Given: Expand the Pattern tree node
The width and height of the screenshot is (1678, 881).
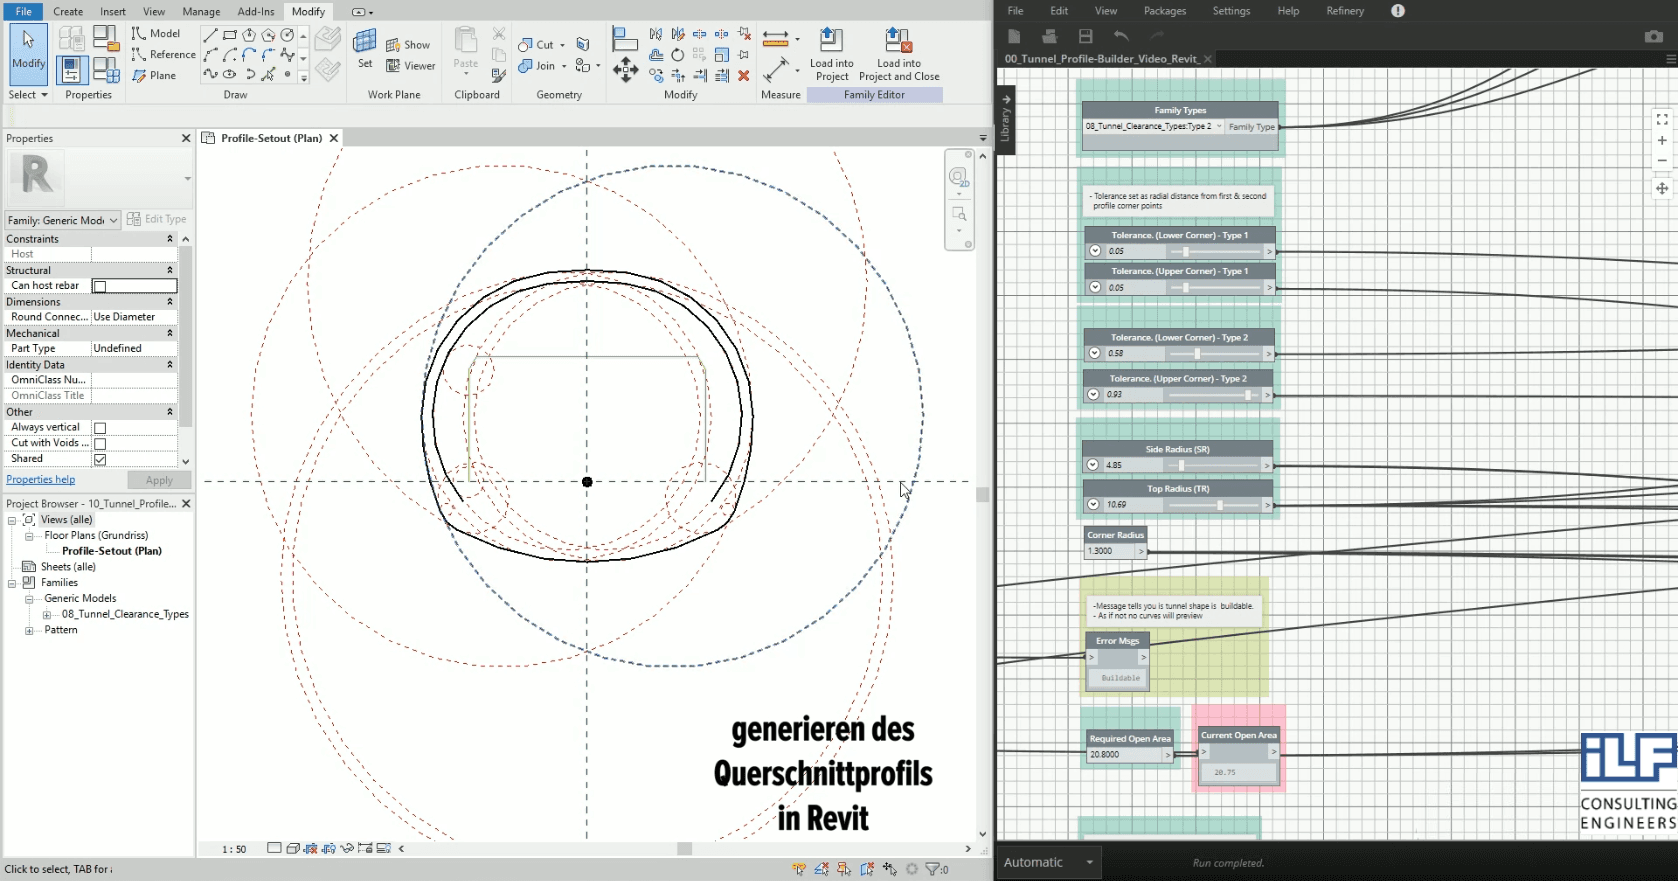Looking at the screenshot, I should point(29,631).
